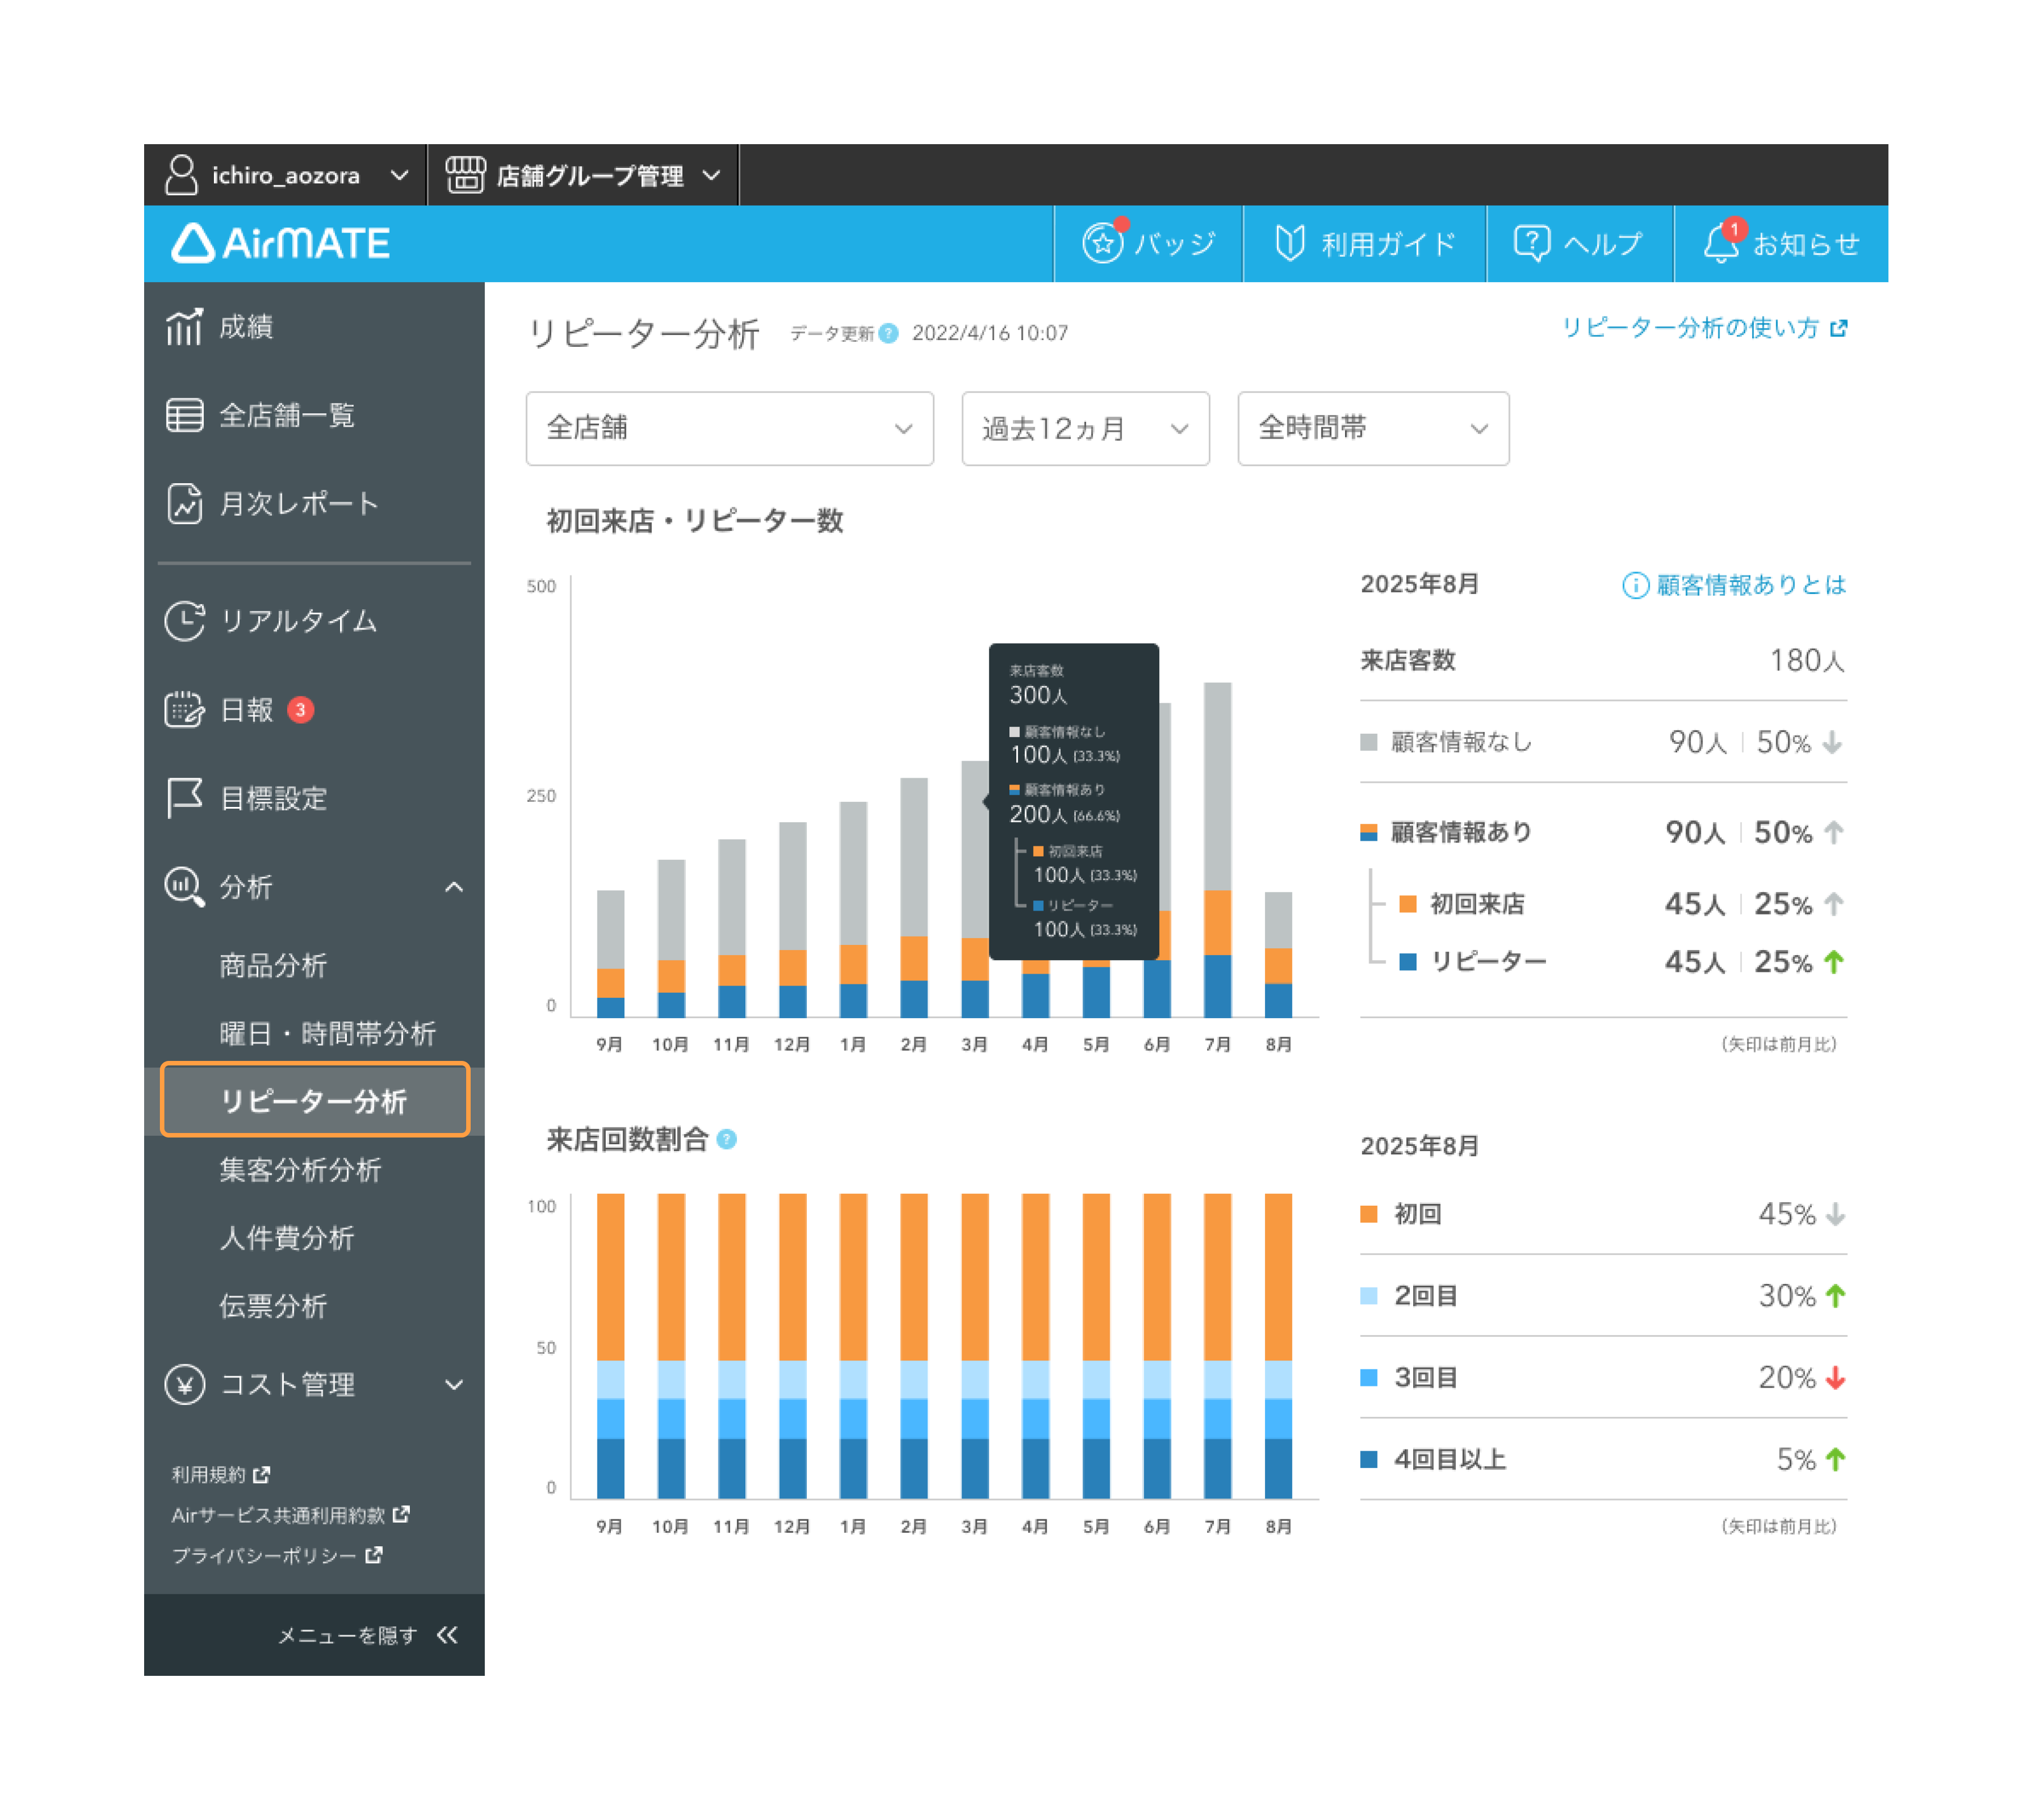Open Airサービス共通利用約款 link

pos(290,1515)
